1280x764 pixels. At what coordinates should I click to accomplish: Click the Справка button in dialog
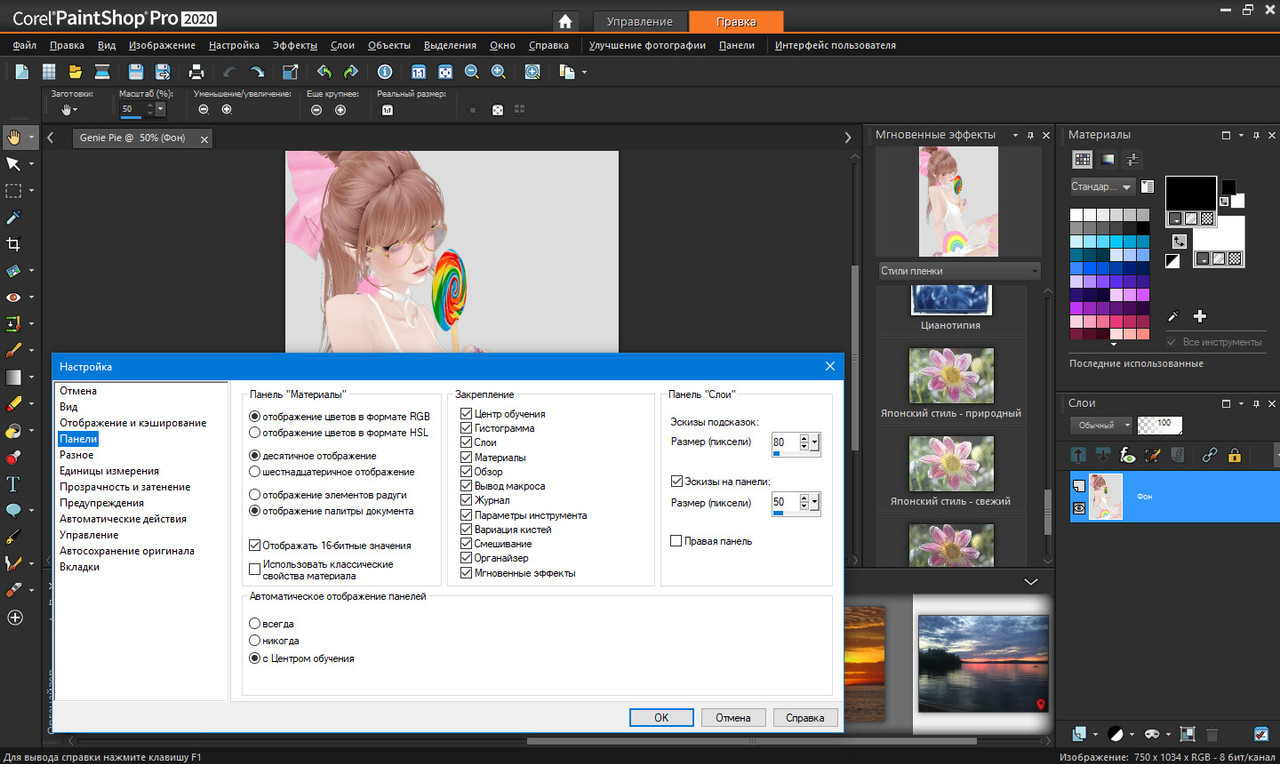pos(805,717)
